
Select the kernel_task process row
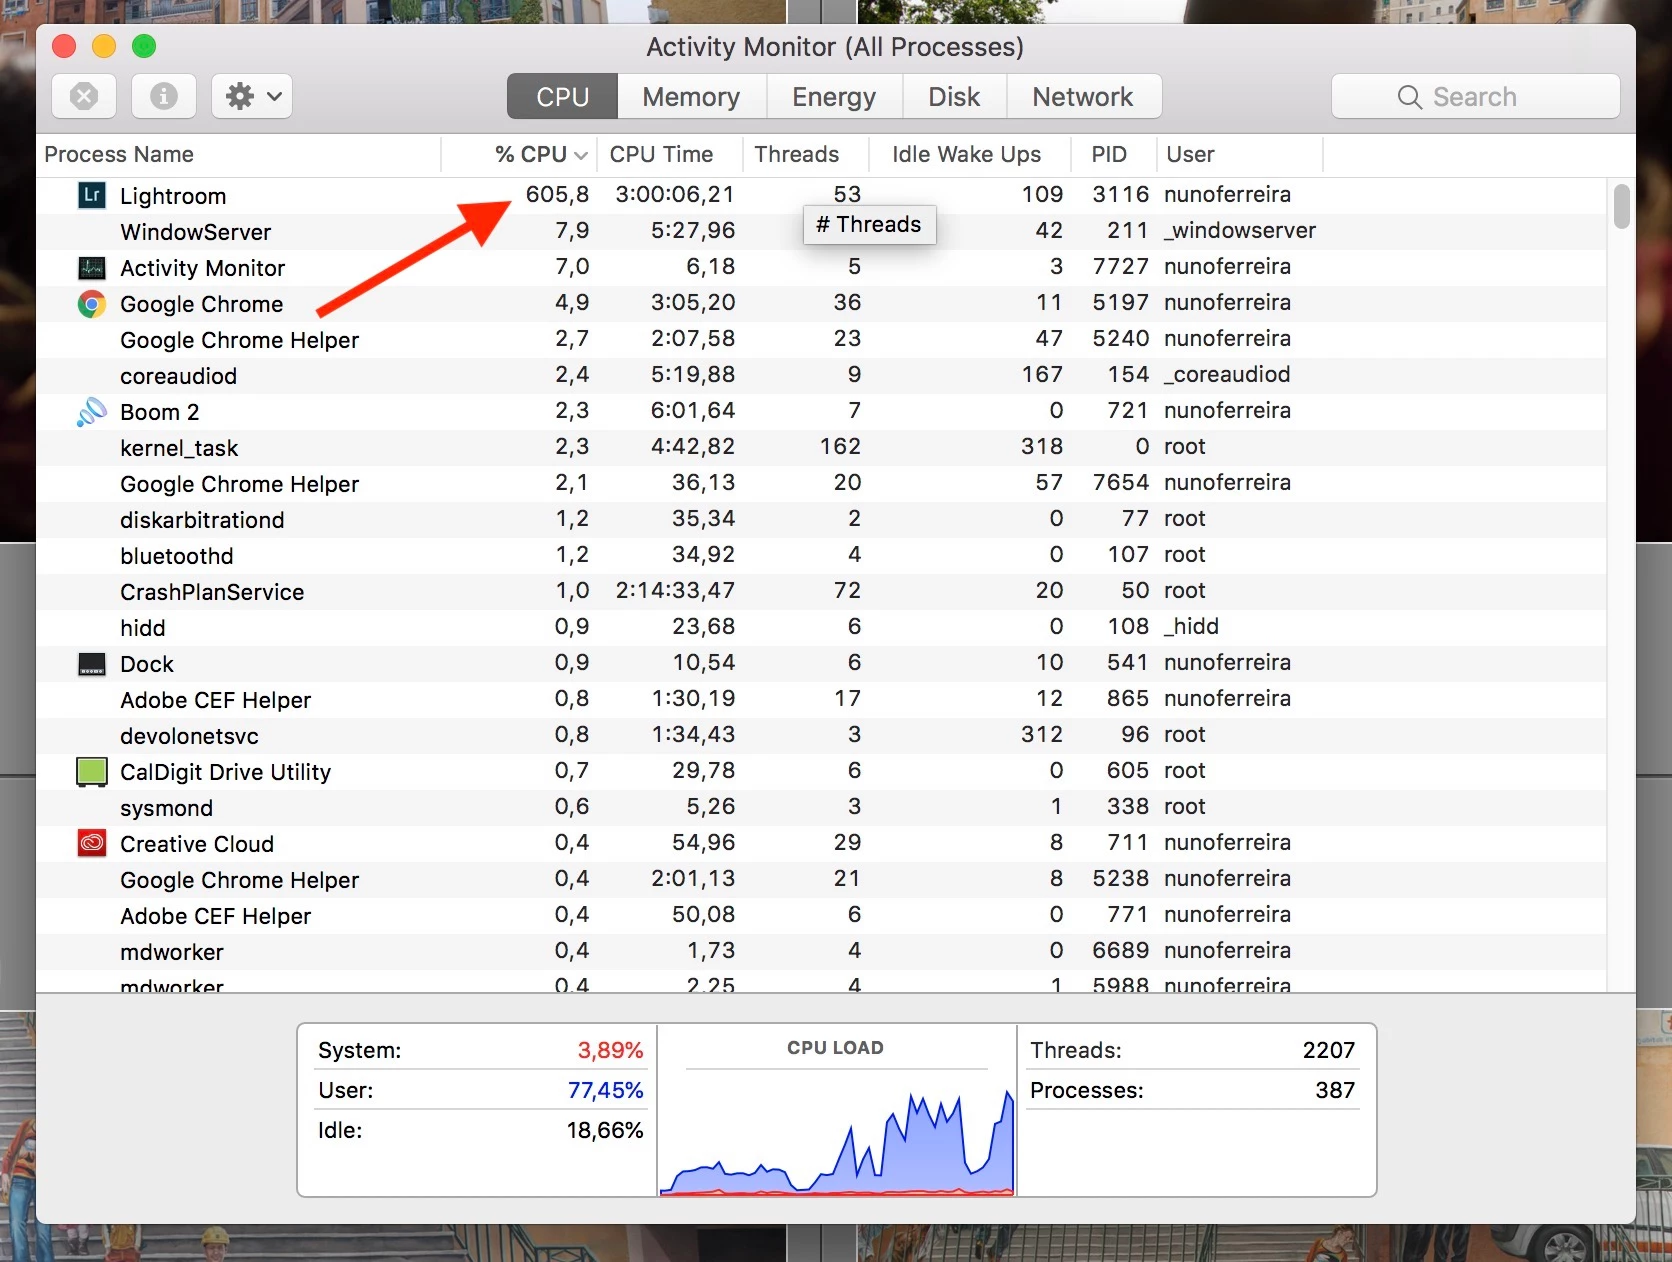(x=822, y=447)
